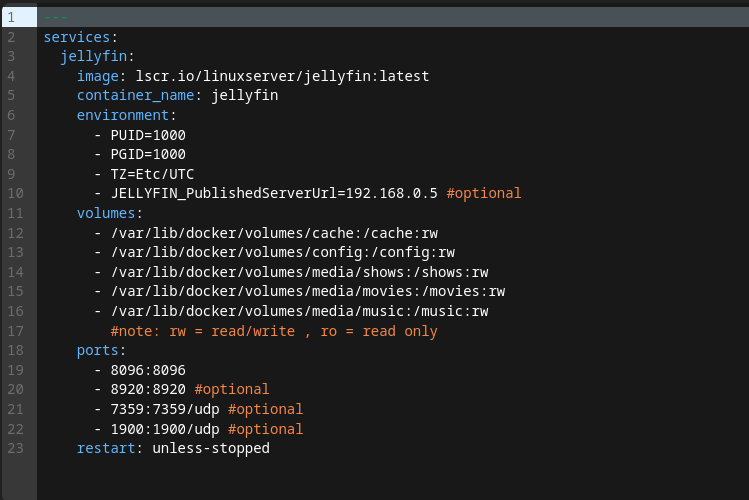The image size is (749, 500).
Task: Click the config volume mapping line
Action: [x=282, y=252]
